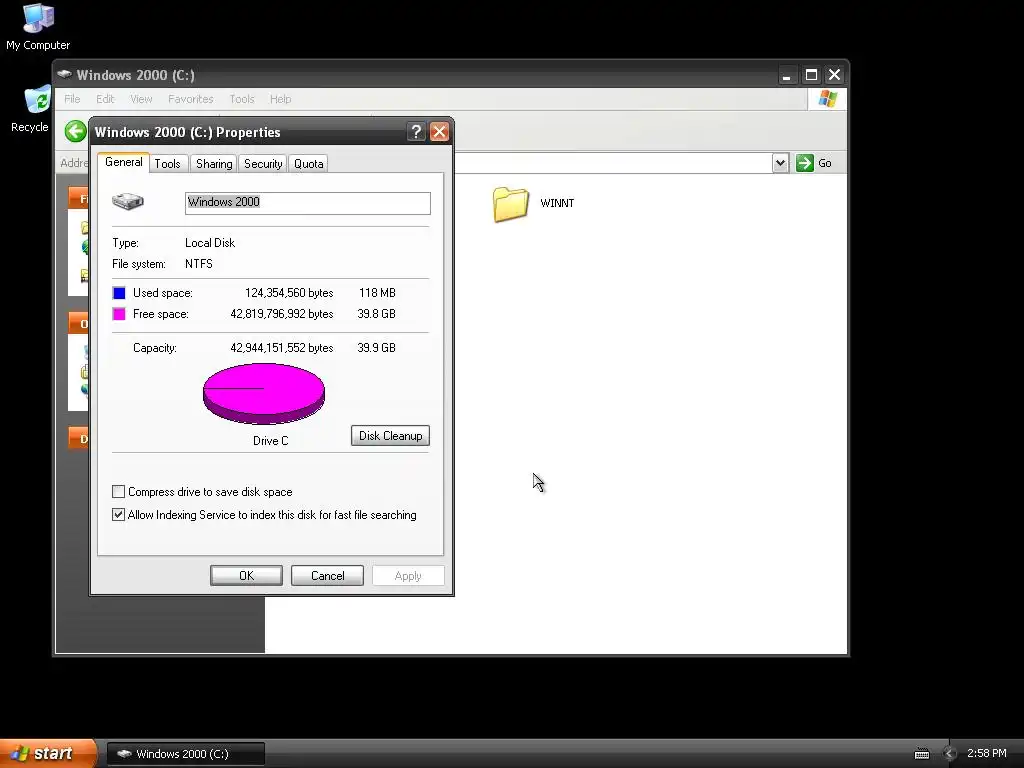Viewport: 1024px width, 768px height.
Task: Click the Cancel button
Action: (x=327, y=575)
